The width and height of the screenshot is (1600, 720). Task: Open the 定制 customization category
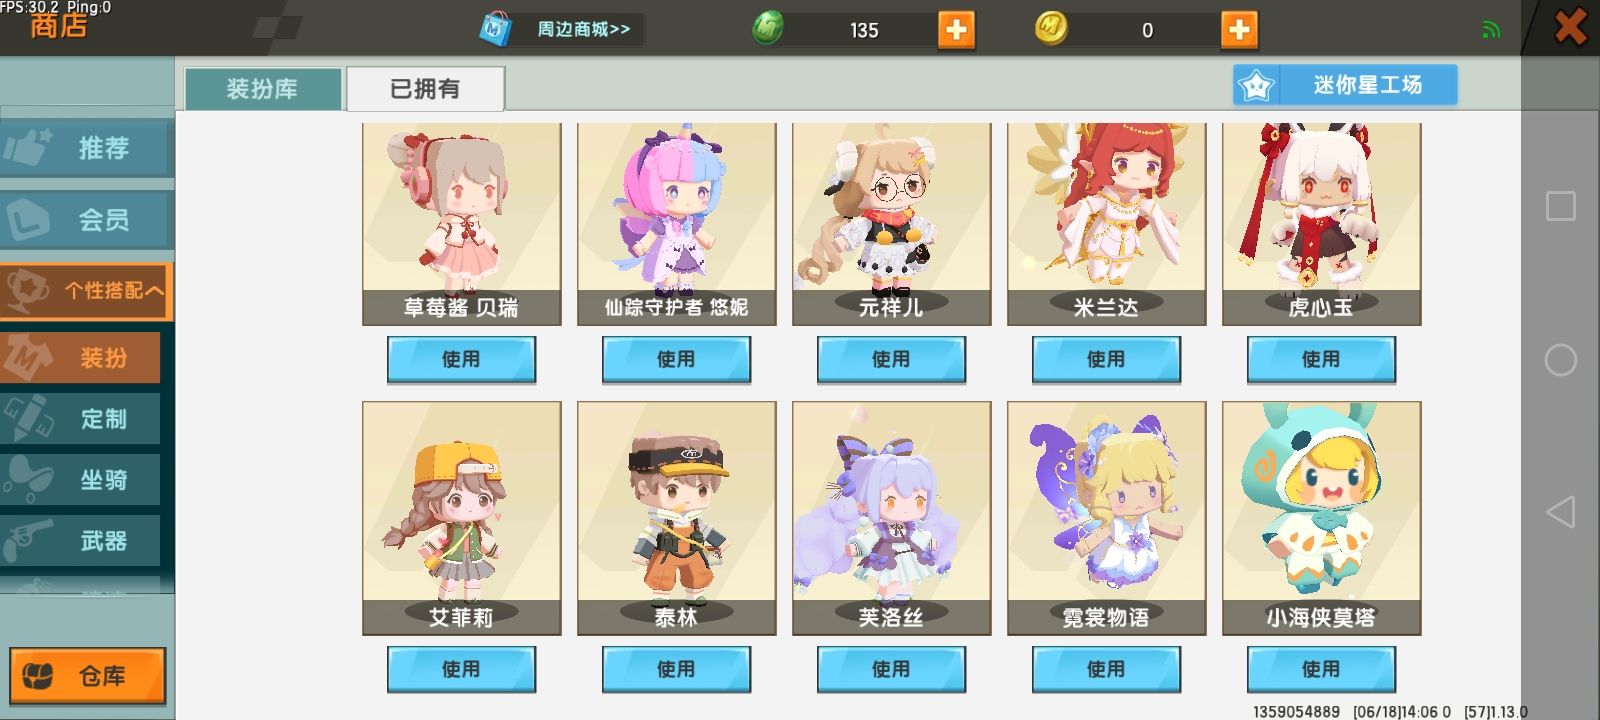(80, 419)
